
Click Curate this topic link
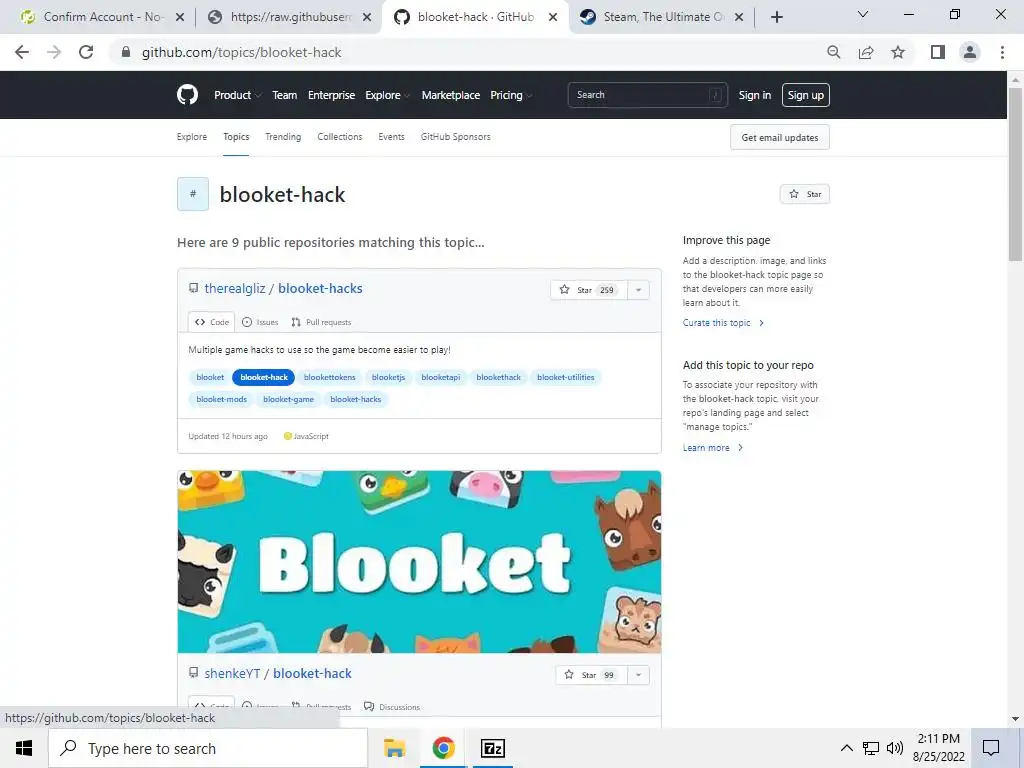pyautogui.click(x=723, y=323)
